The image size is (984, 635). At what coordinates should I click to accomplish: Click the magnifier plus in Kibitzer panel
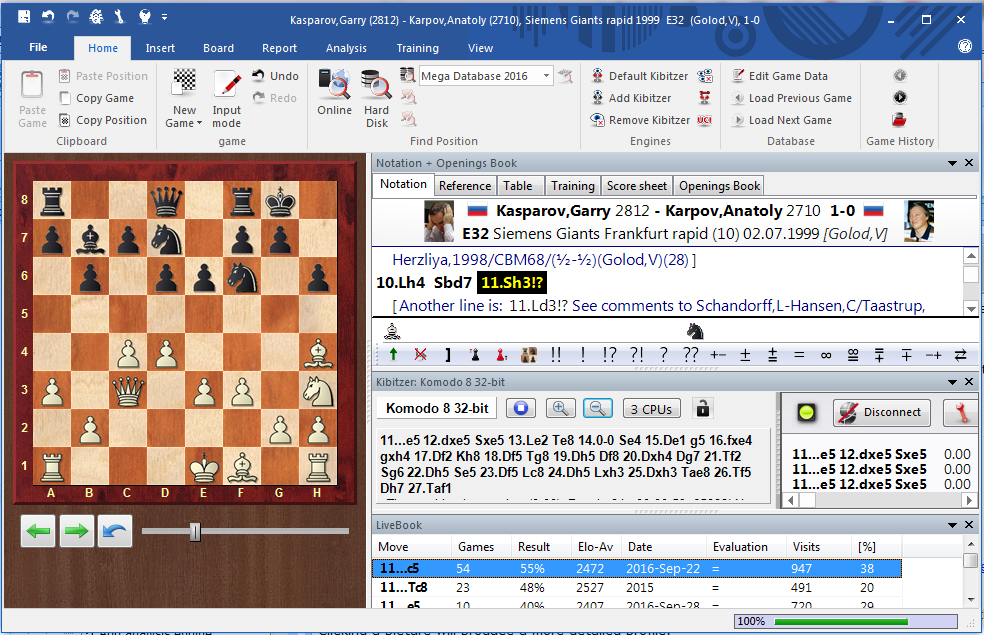point(560,408)
